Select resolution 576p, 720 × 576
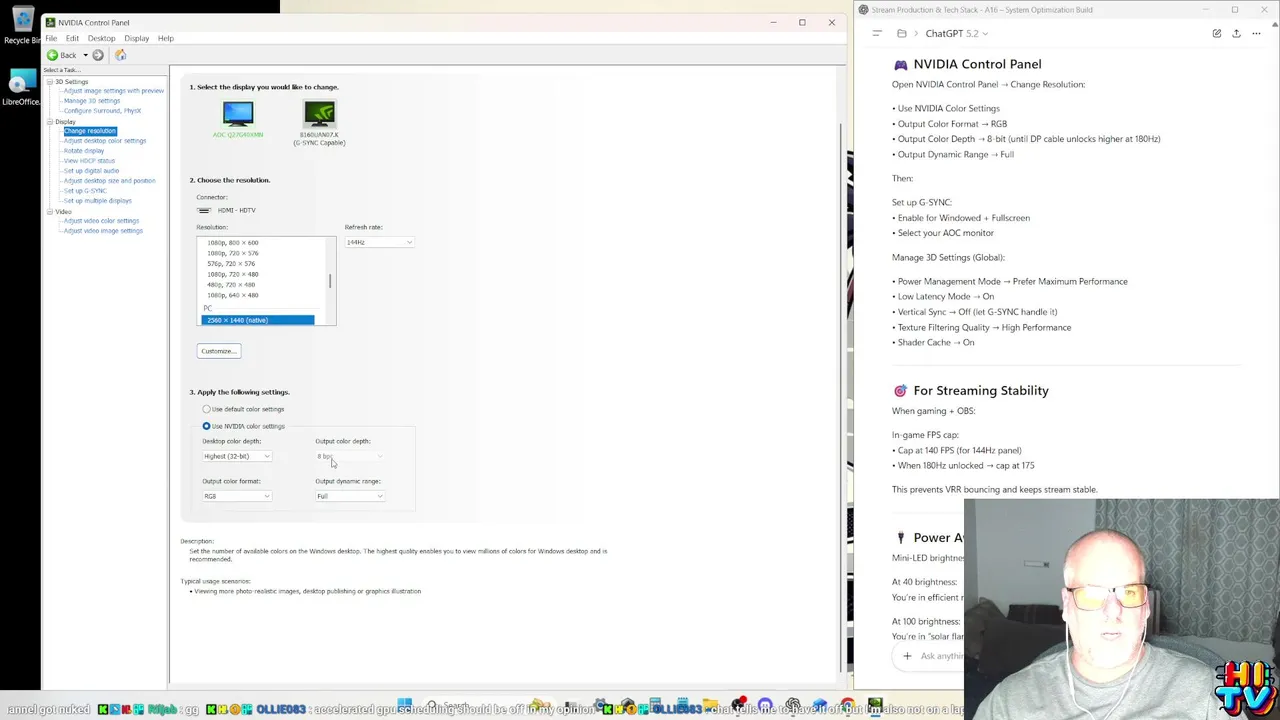Screen dimensions: 1280x720 (231, 264)
